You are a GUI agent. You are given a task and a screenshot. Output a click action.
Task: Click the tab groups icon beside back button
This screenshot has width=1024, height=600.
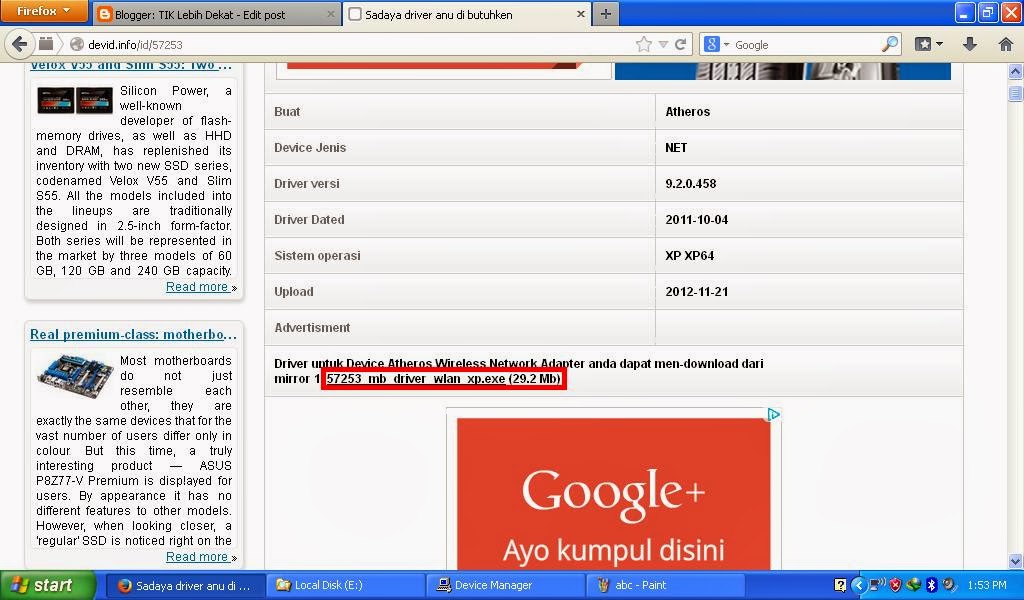click(46, 44)
